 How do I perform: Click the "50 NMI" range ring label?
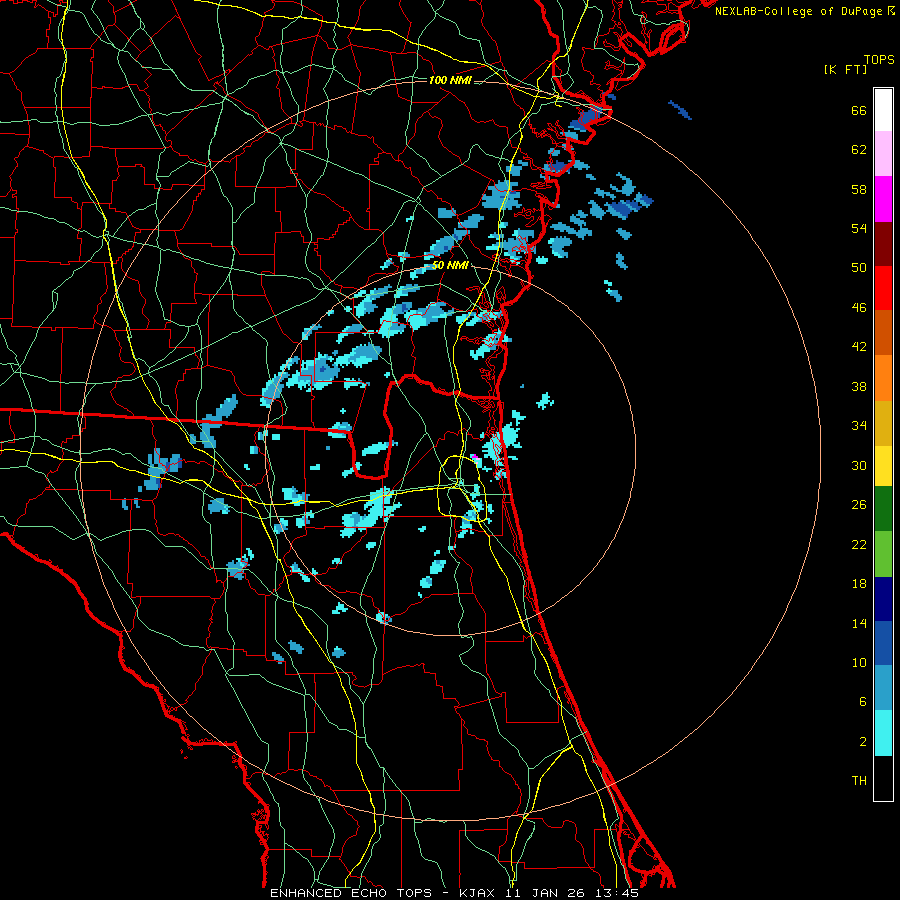click(450, 266)
